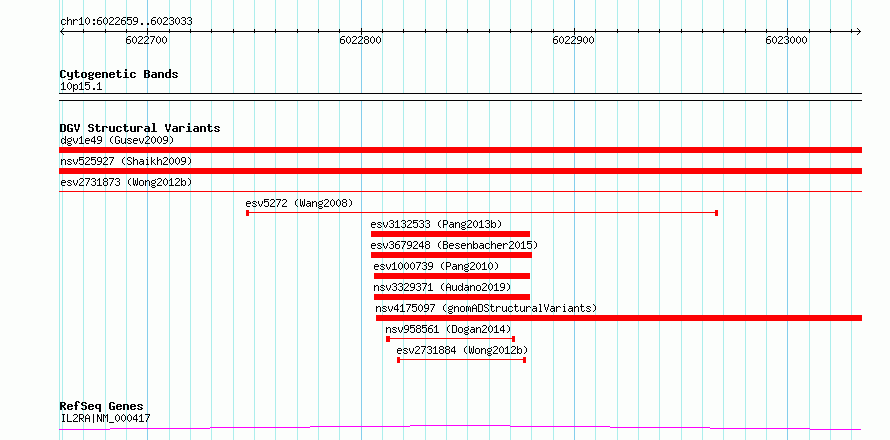Screen dimensions: 890x440
Task: Click the esv5272 span line with end caps
Action: 482,213
